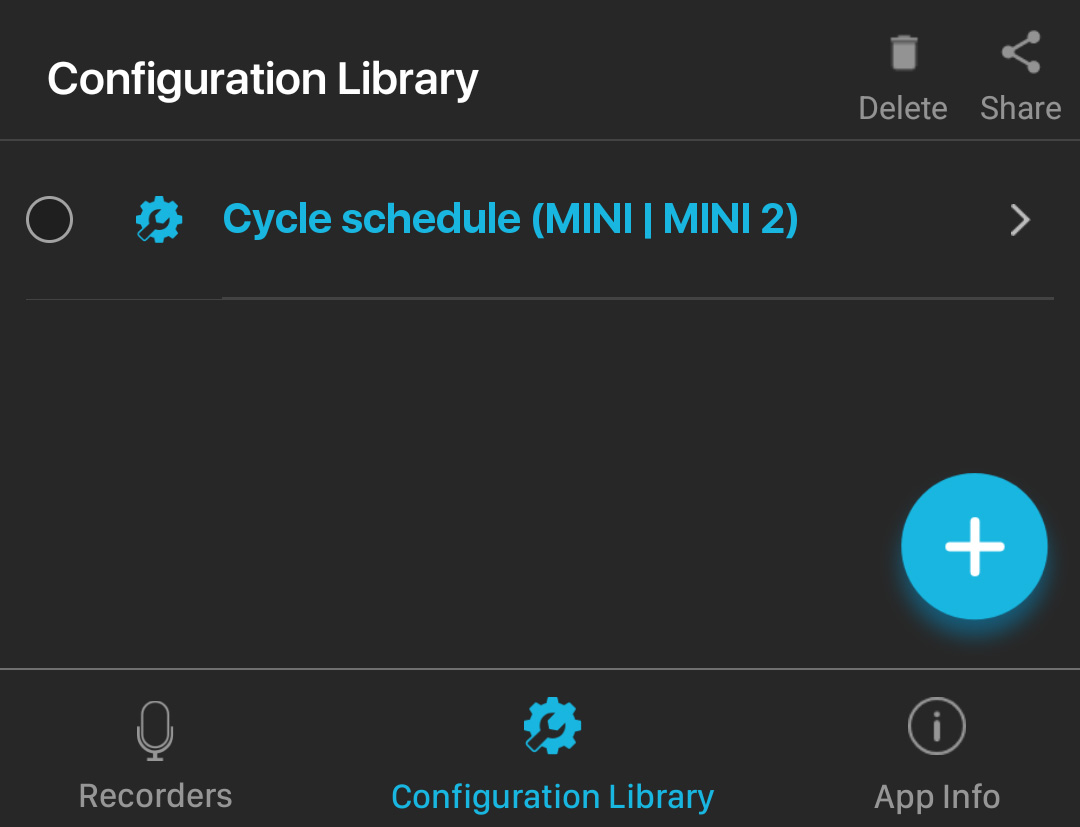Click the gear icon beside Cycle schedule

pyautogui.click(x=159, y=218)
